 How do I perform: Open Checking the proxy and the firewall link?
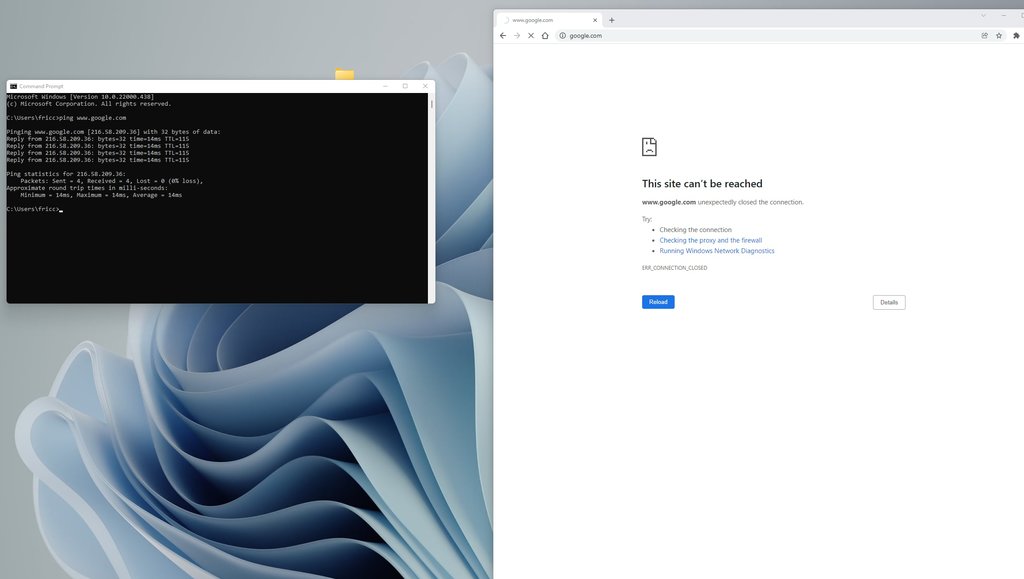(711, 240)
